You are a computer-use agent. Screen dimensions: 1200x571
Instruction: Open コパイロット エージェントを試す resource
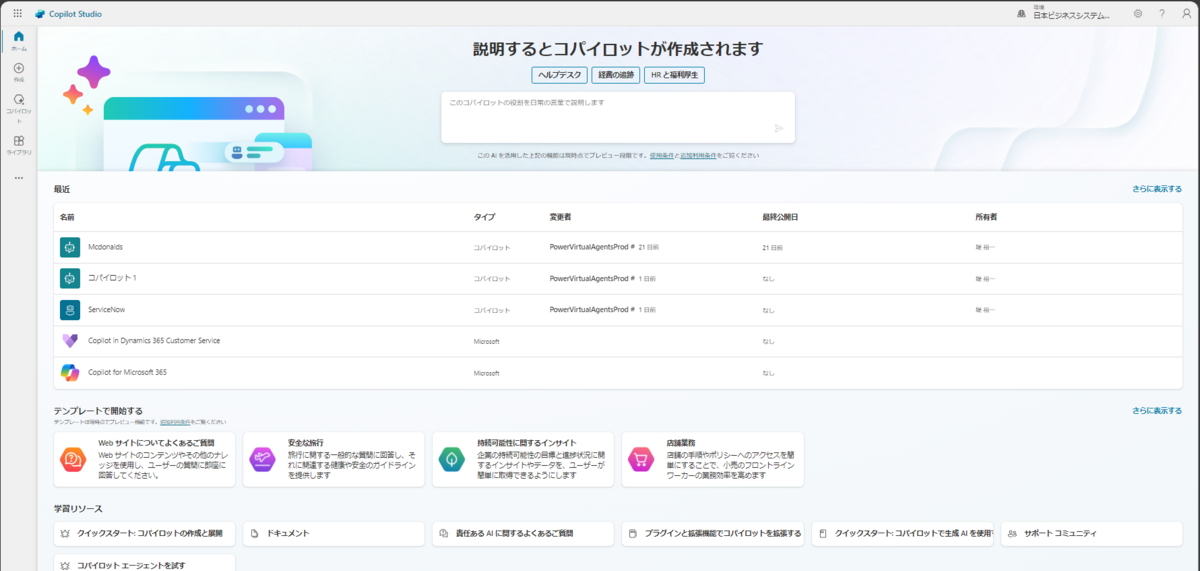click(145, 563)
